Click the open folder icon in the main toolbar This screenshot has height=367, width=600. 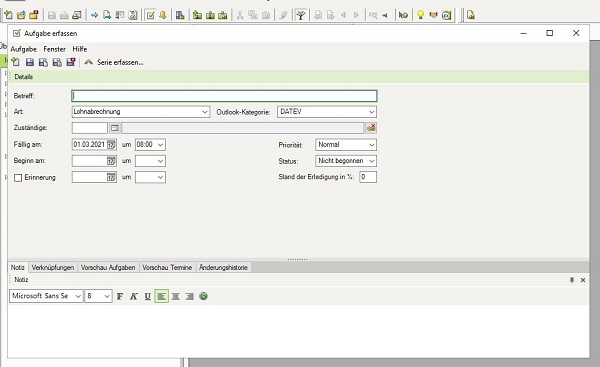click(21, 15)
